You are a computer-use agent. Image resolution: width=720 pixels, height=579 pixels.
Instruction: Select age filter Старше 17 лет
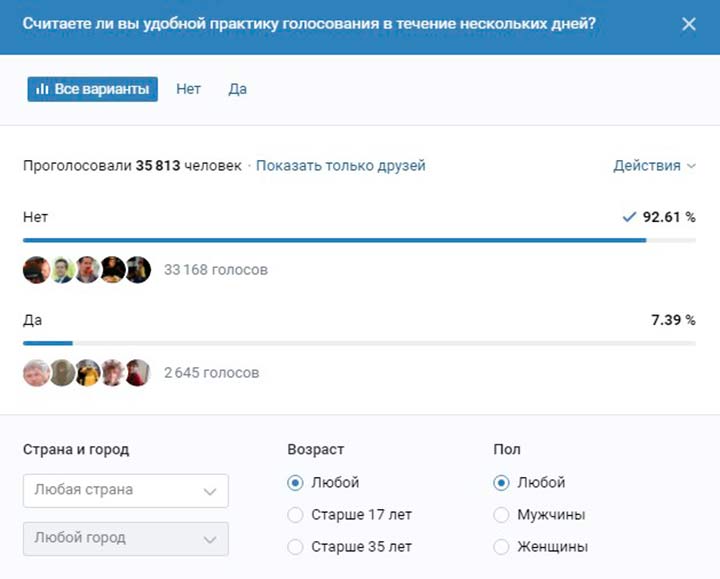[349, 515]
